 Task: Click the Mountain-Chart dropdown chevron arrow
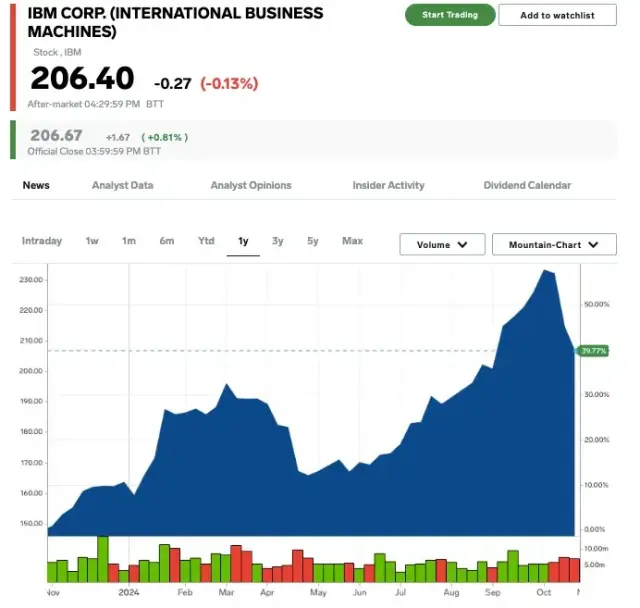coord(595,245)
